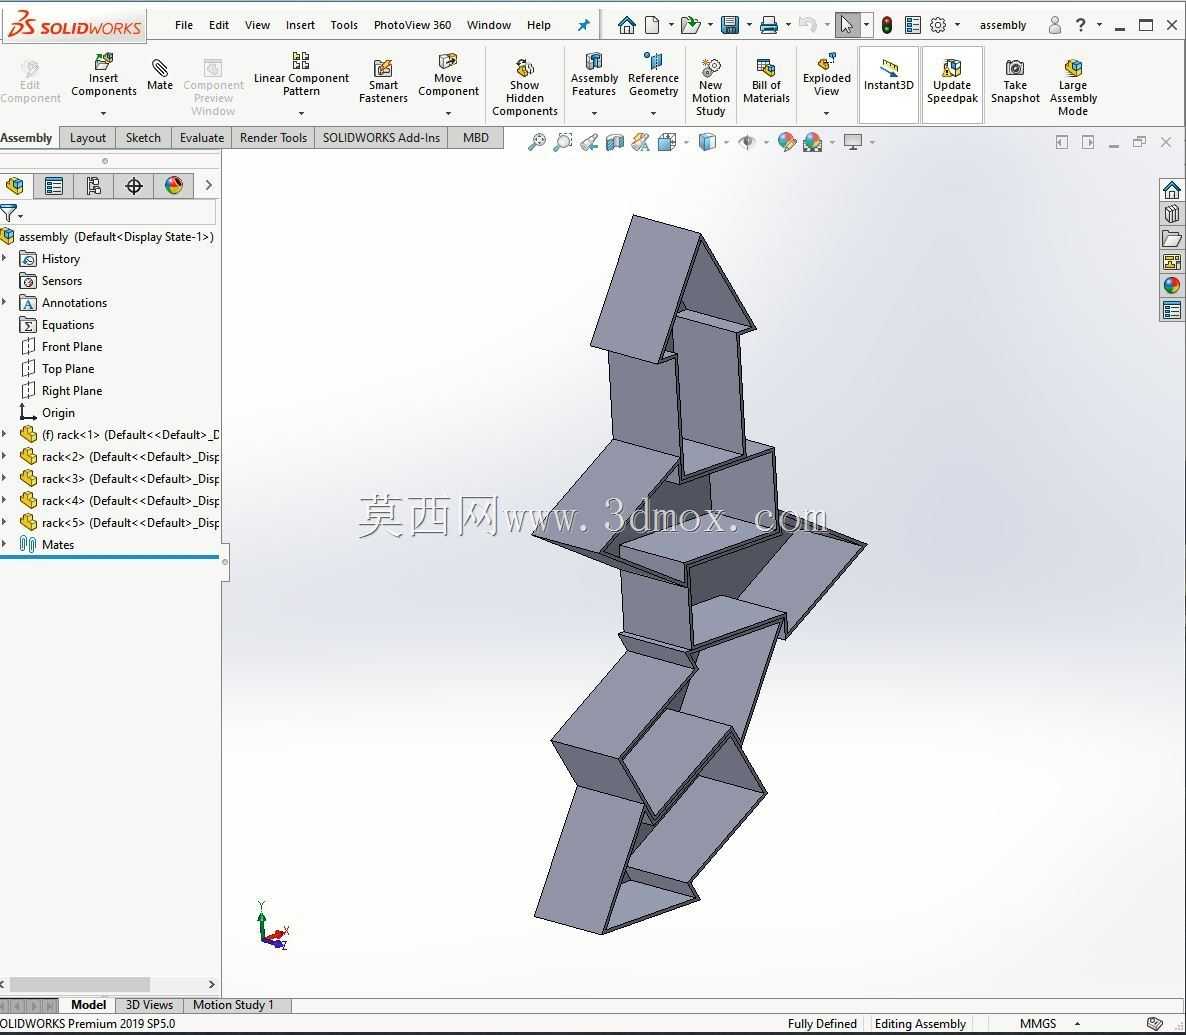
Task: Expand the rack<3> component node
Action: tap(5, 478)
